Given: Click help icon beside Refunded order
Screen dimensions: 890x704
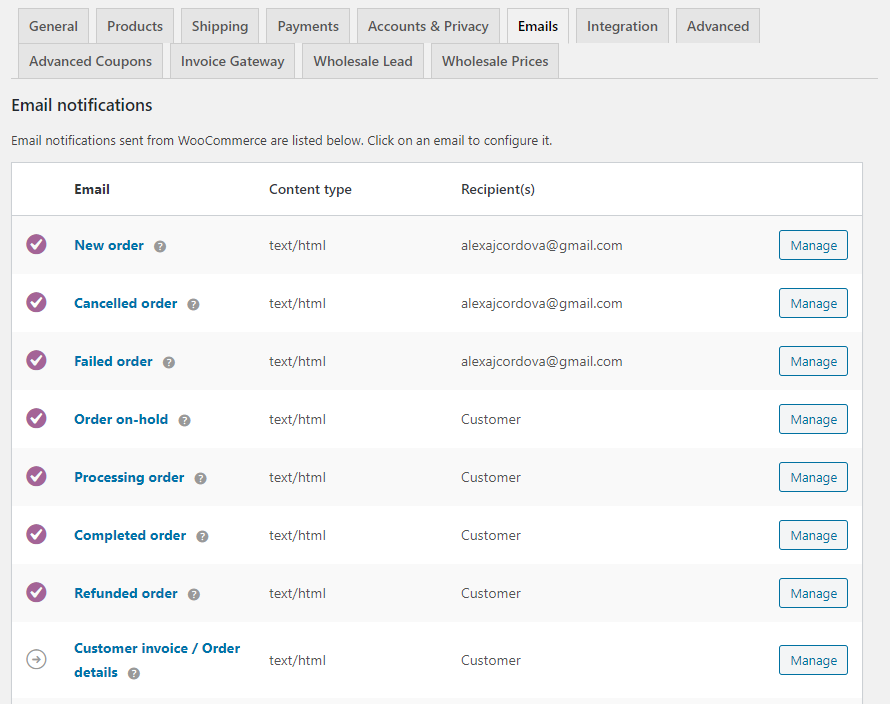Looking at the screenshot, I should pos(194,594).
